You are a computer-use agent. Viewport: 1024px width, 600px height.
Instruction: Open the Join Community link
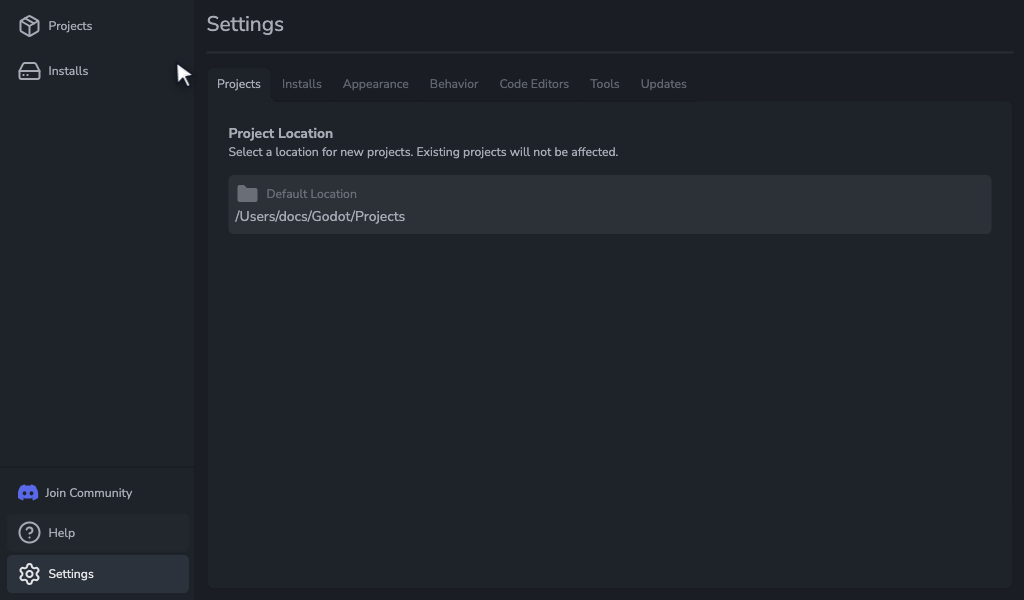point(88,493)
